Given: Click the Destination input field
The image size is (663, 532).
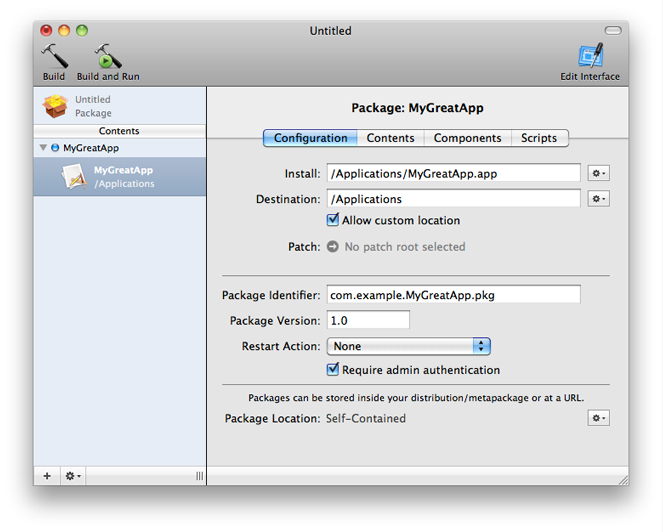Looking at the screenshot, I should pyautogui.click(x=453, y=199).
